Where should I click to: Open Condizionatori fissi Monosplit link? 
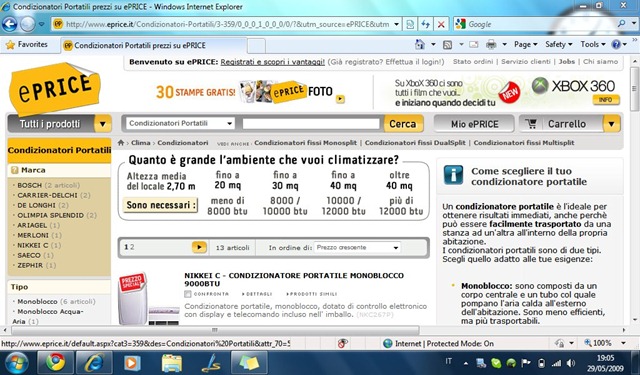(305, 143)
